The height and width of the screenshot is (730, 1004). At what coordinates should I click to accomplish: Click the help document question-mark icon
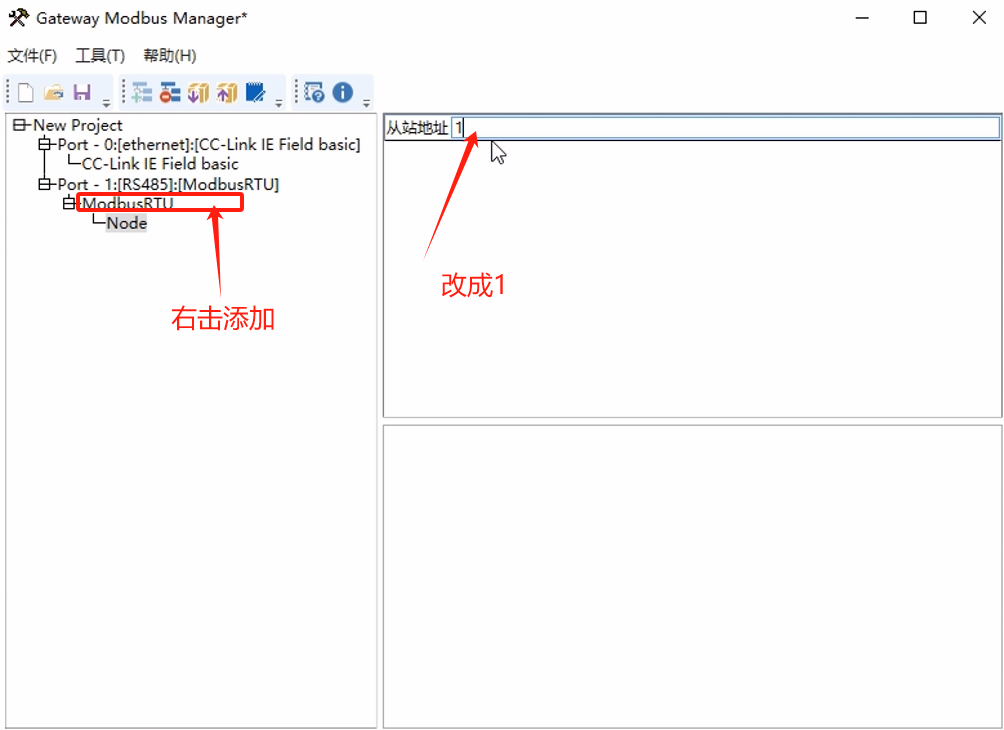[x=314, y=93]
